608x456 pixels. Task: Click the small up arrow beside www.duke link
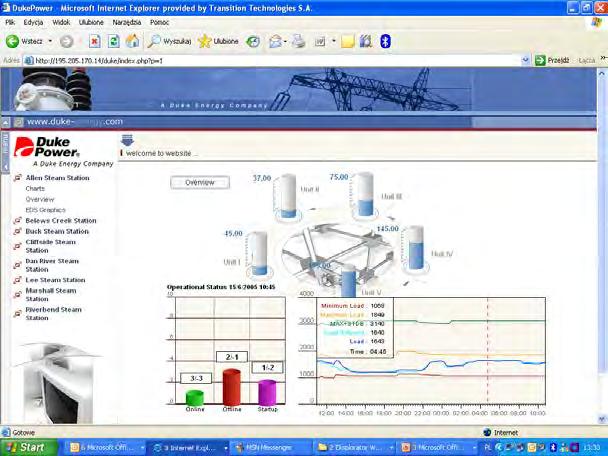pos(5,123)
